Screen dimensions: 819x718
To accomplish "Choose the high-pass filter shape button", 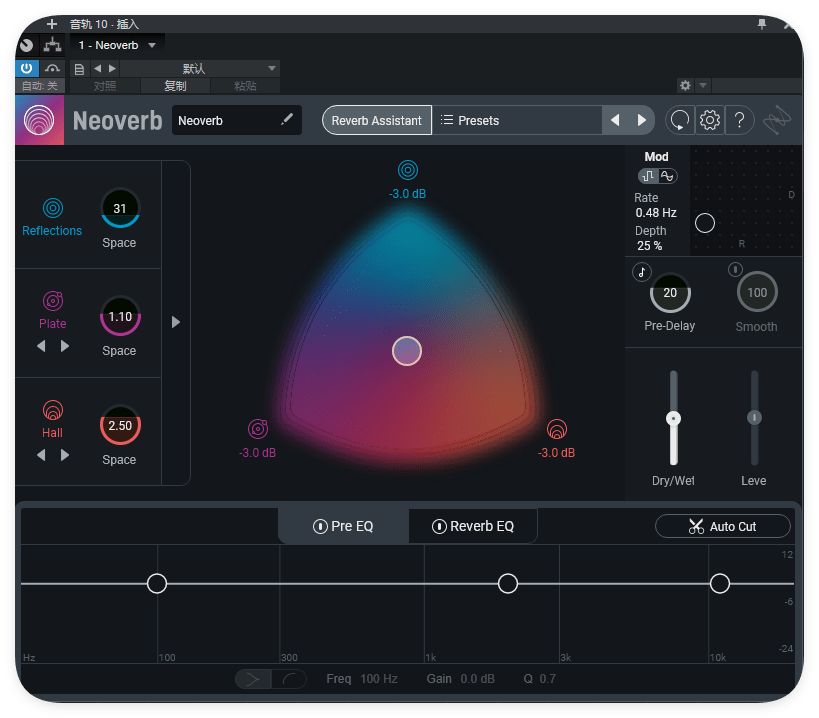I will [288, 679].
